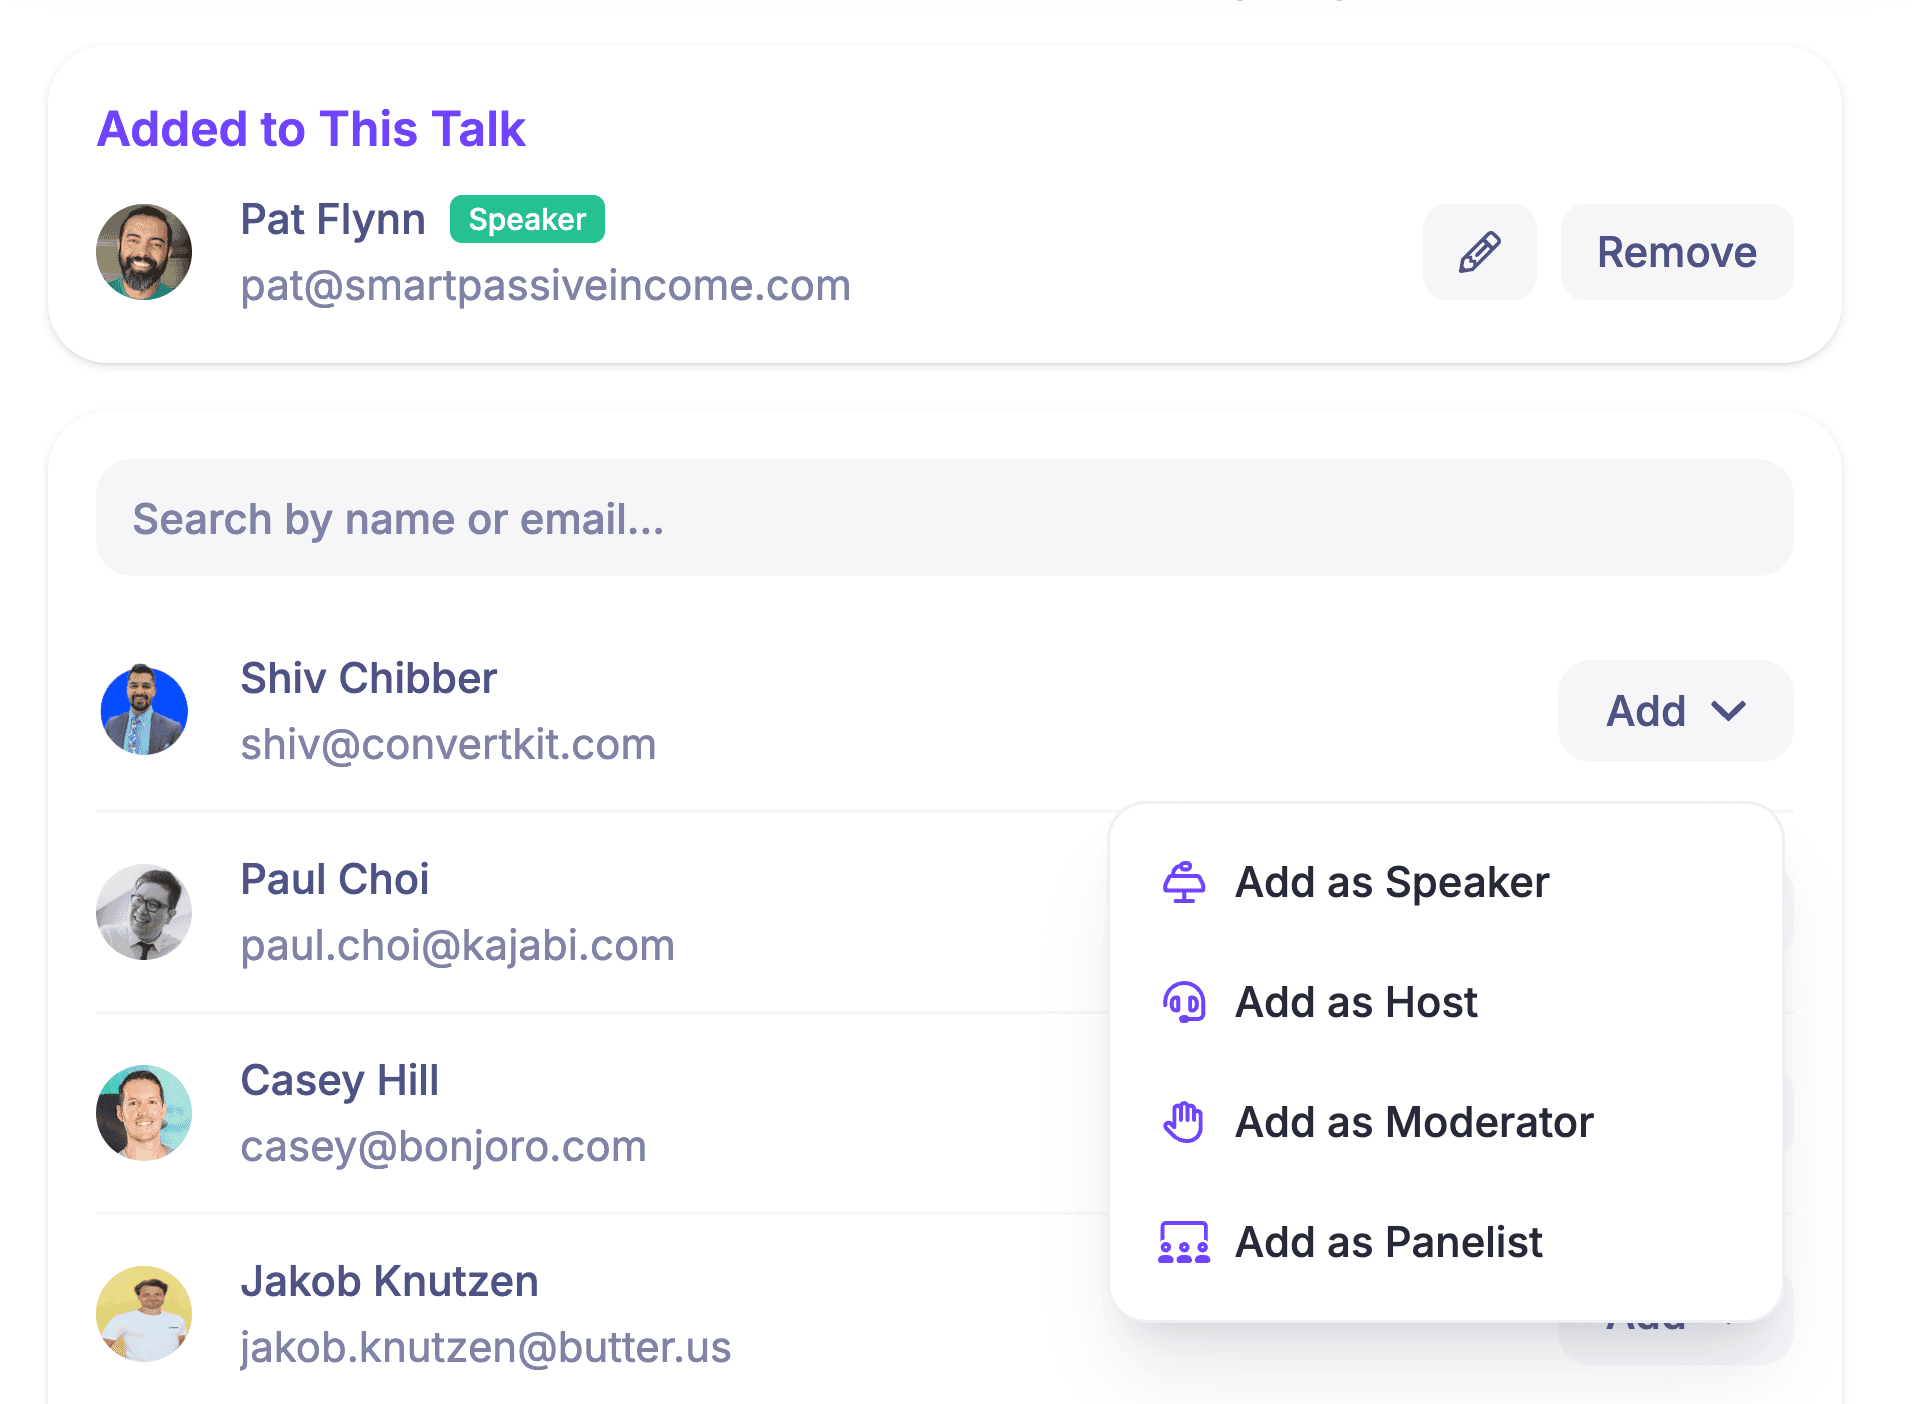Click the chevron on Shiv's Add button

pos(1732,711)
